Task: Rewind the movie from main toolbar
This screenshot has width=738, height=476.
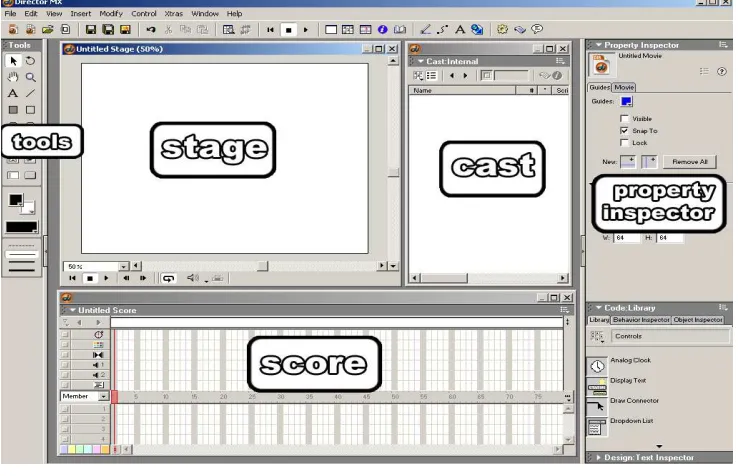Action: 270,30
